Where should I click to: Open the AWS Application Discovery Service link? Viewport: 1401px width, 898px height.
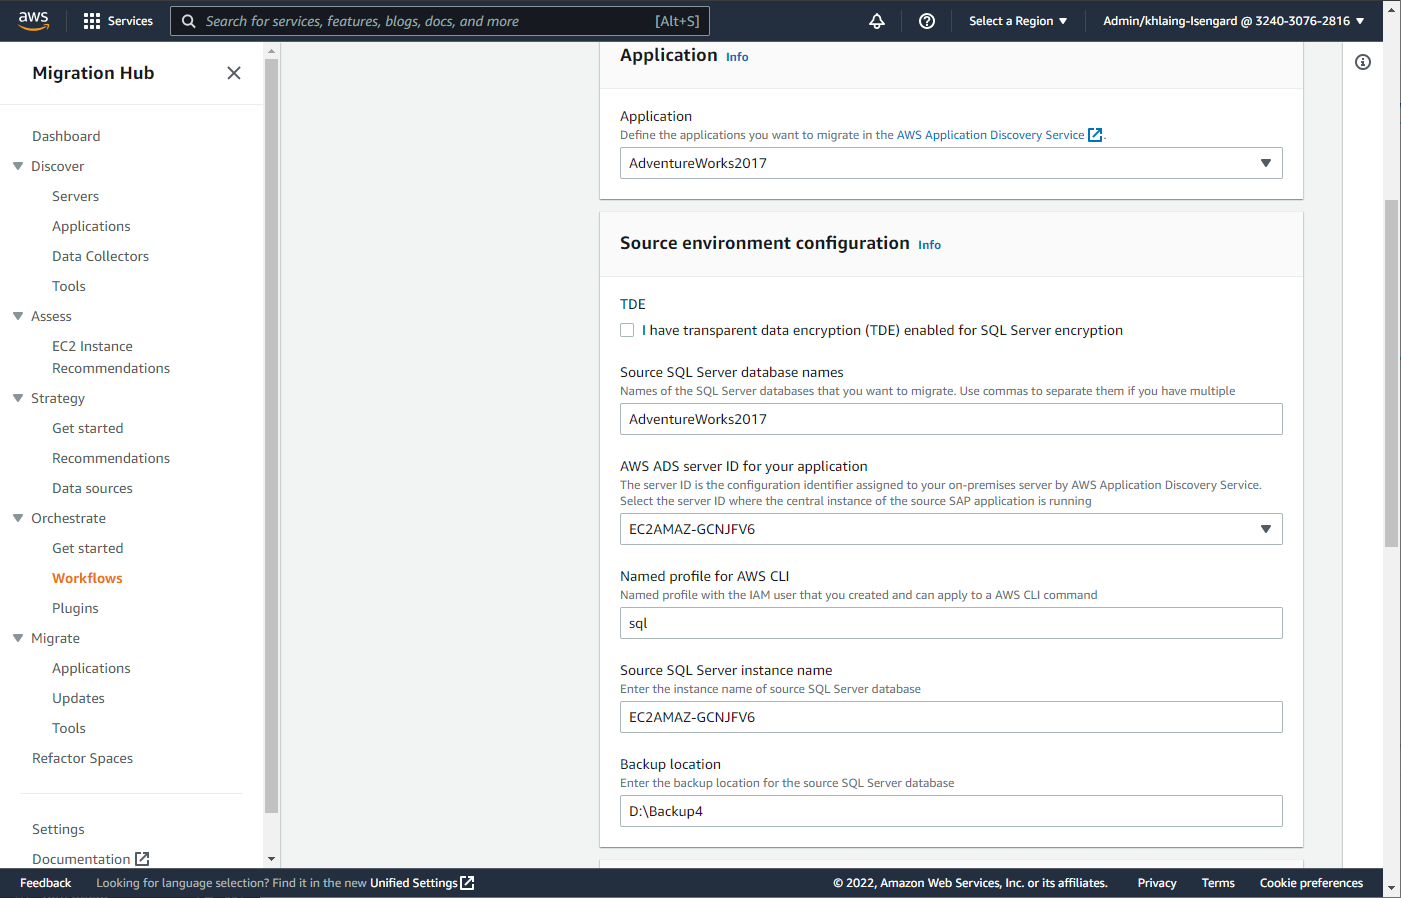(x=990, y=135)
